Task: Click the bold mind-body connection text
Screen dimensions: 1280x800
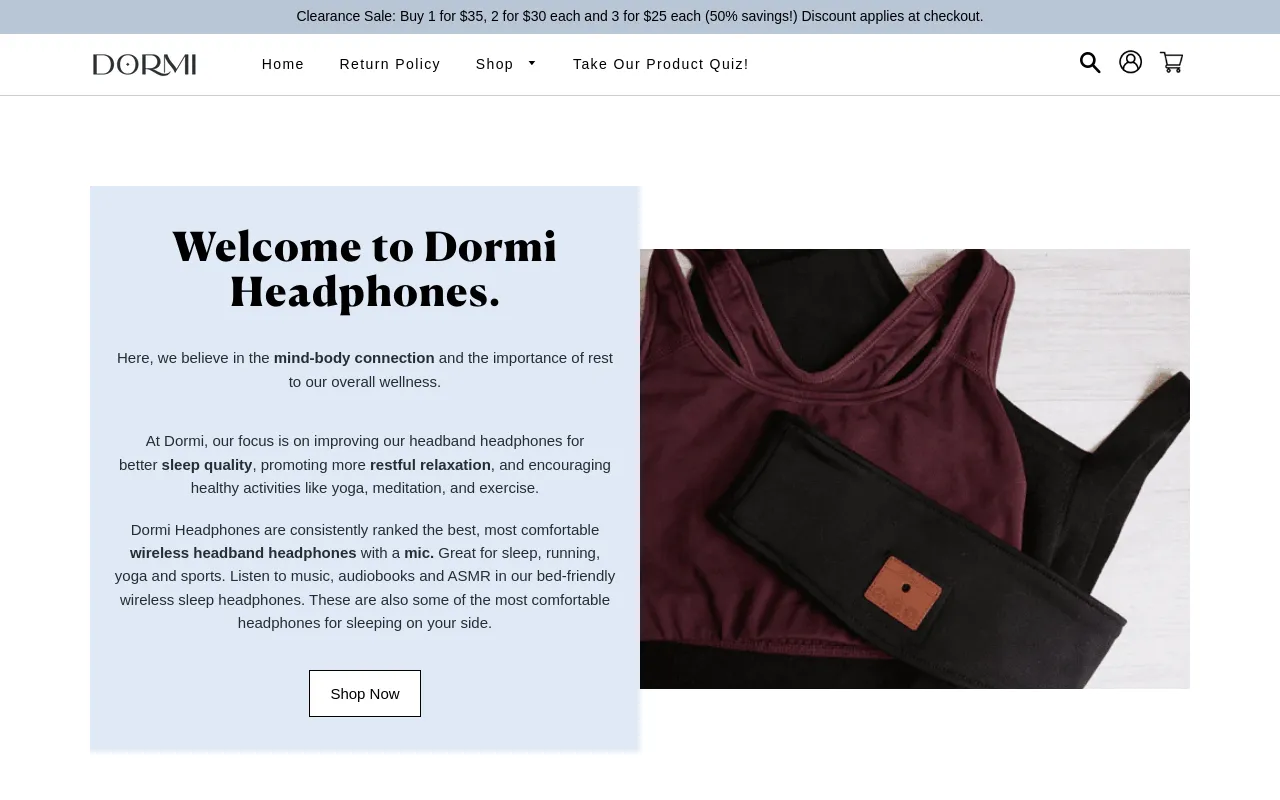Action: 354,358
